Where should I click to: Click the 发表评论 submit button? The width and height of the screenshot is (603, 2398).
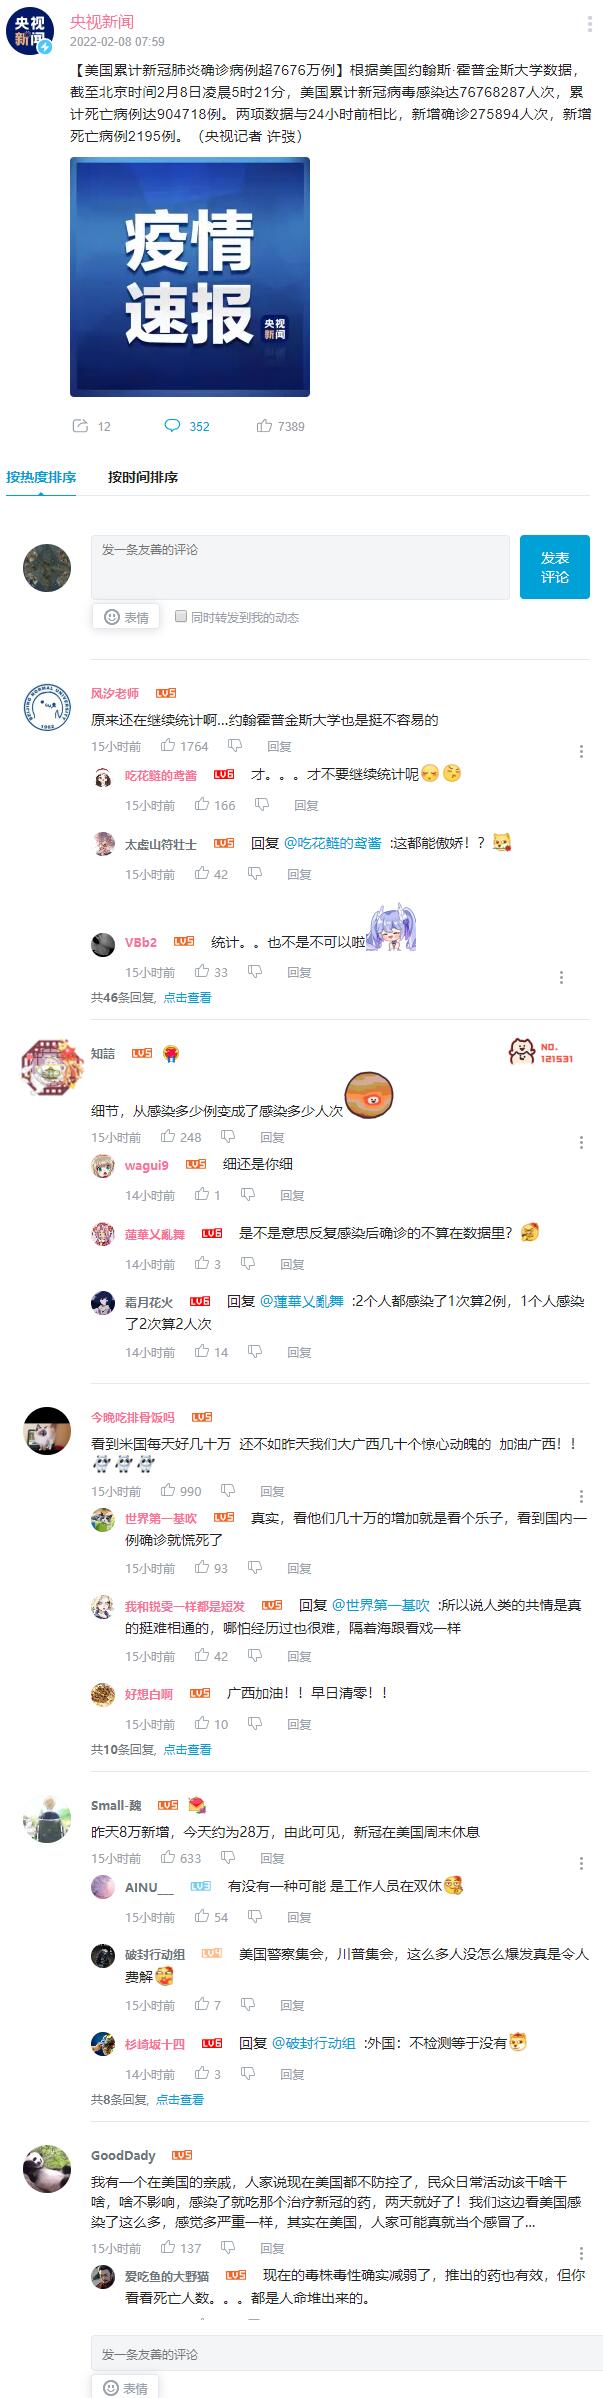pyautogui.click(x=555, y=567)
